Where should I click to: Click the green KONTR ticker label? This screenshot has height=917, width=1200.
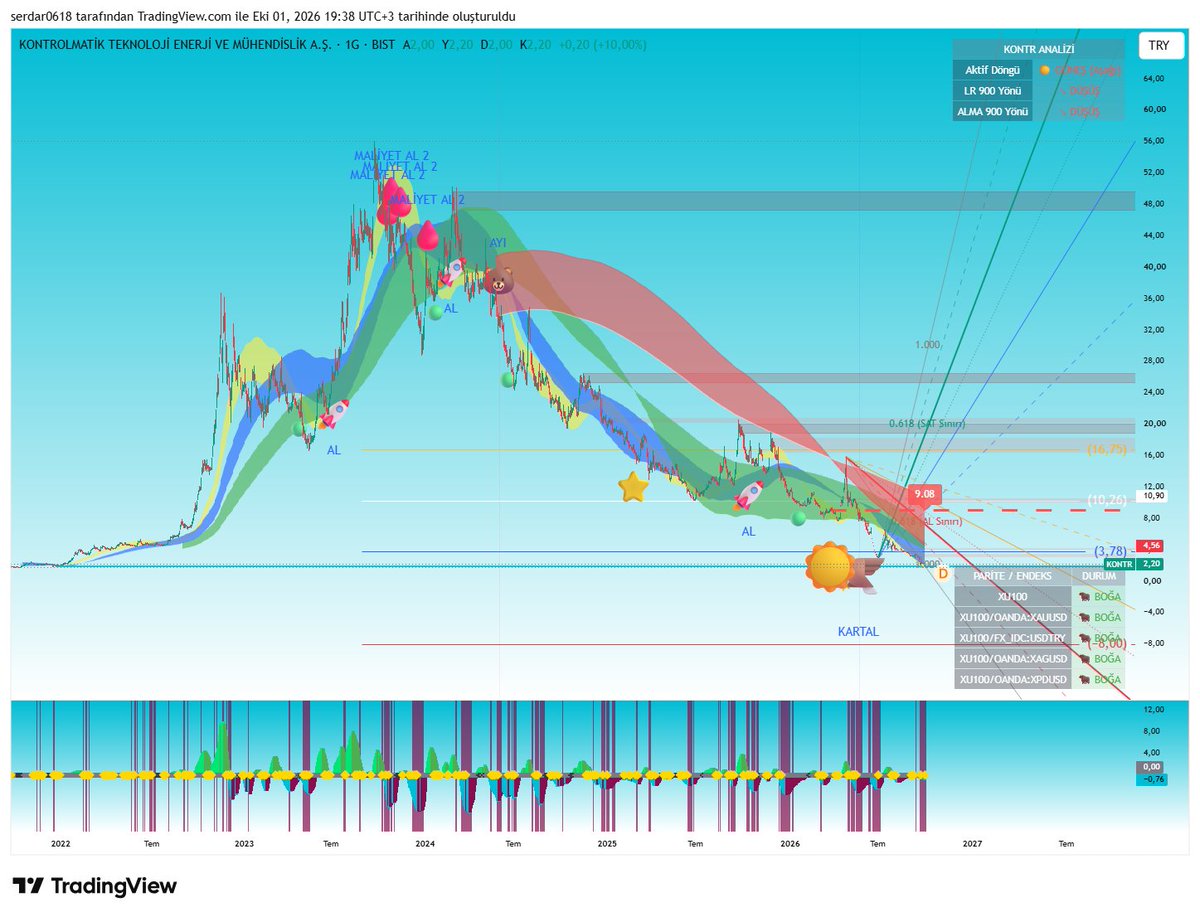[x=1119, y=564]
